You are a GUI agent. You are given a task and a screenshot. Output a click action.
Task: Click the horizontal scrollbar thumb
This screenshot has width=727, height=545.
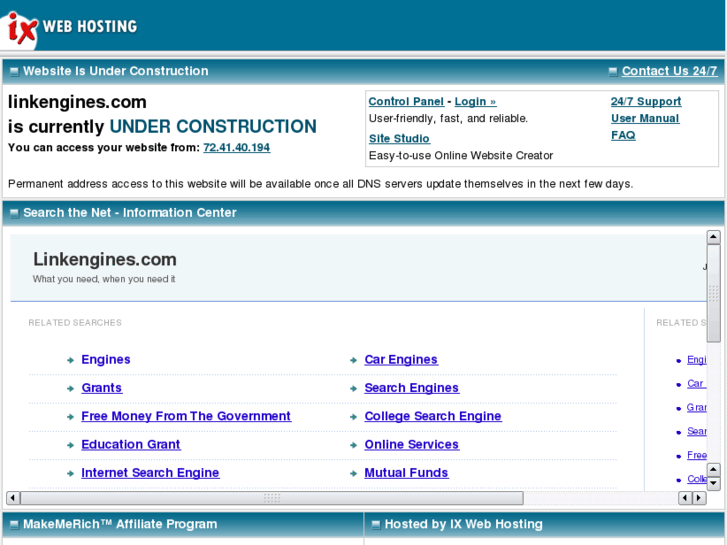tap(272, 498)
